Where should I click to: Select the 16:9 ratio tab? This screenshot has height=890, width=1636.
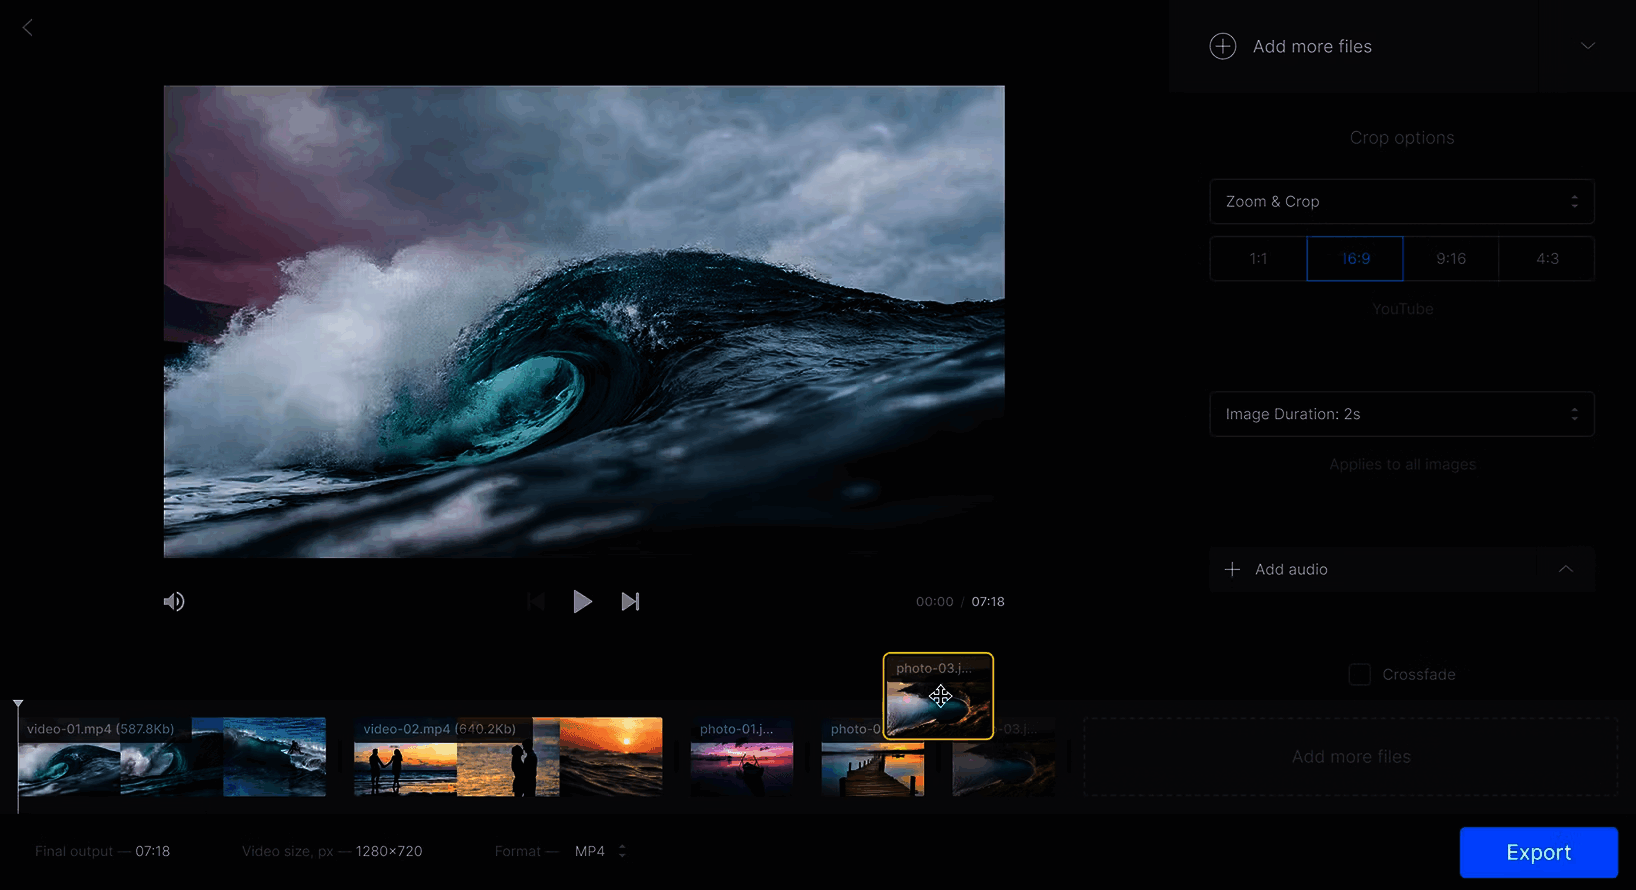(1355, 259)
